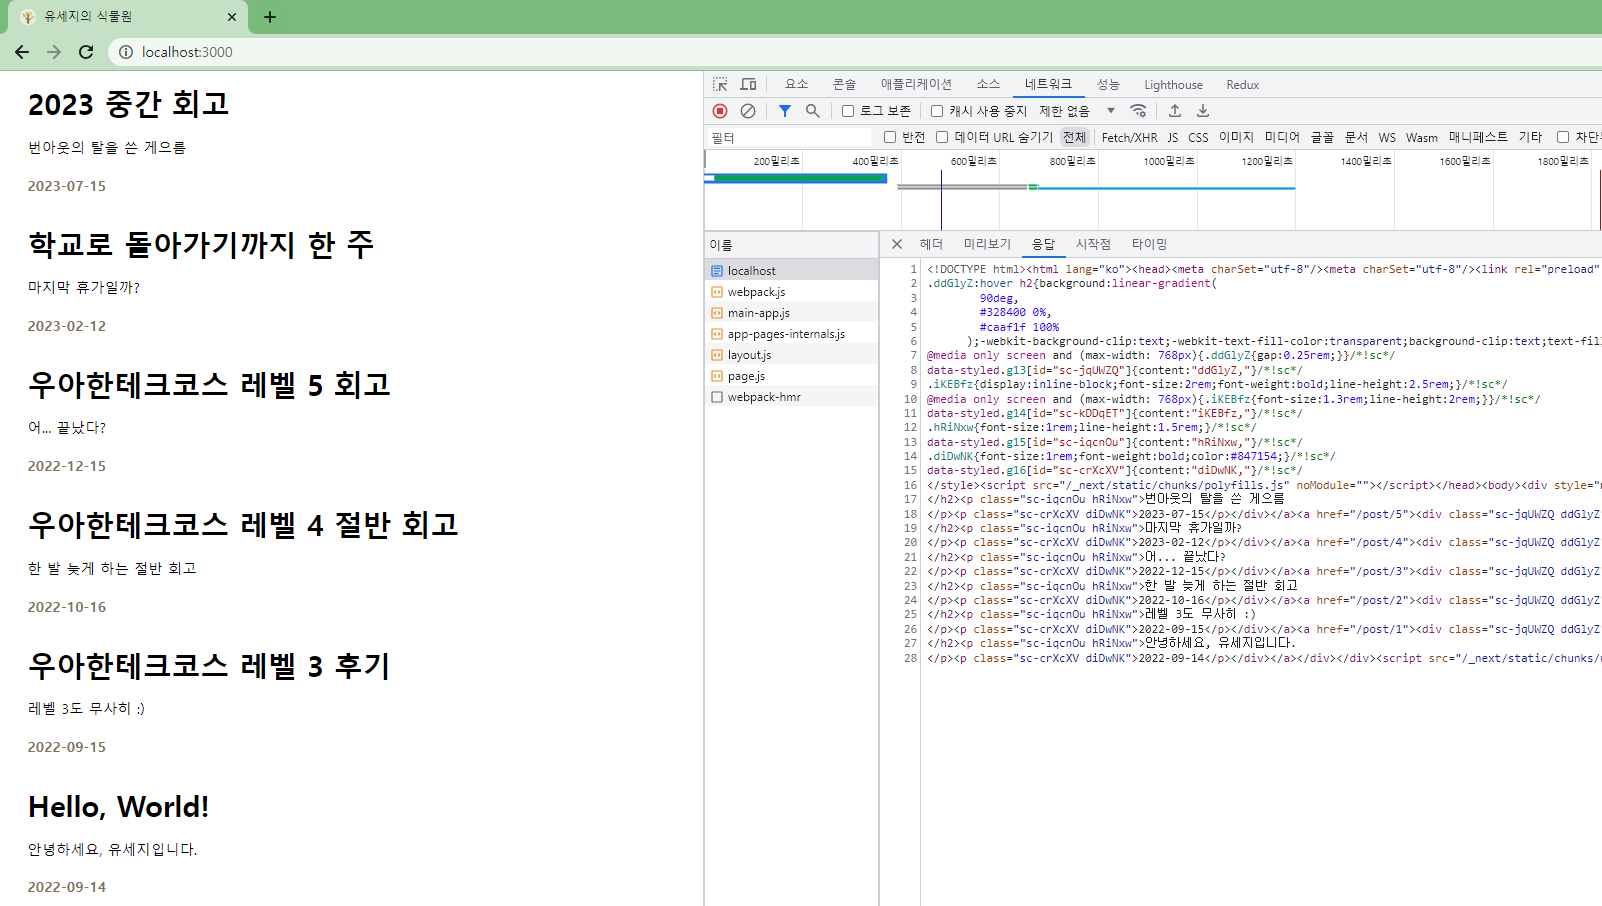Open throttling dropdown 제한 없음
The image size is (1602, 906).
tap(1077, 111)
